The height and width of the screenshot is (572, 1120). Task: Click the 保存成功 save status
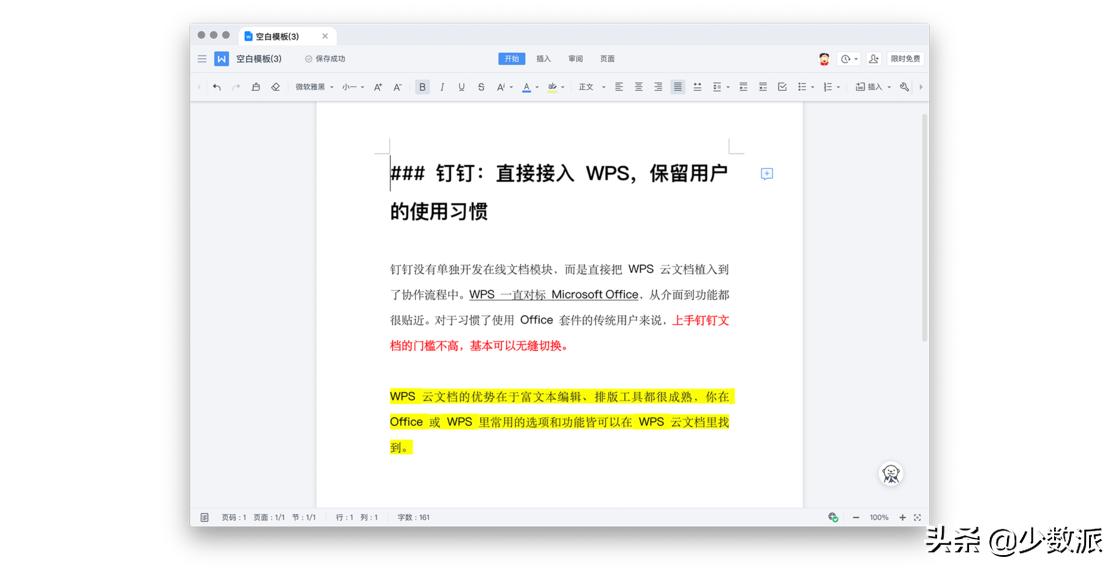(326, 59)
